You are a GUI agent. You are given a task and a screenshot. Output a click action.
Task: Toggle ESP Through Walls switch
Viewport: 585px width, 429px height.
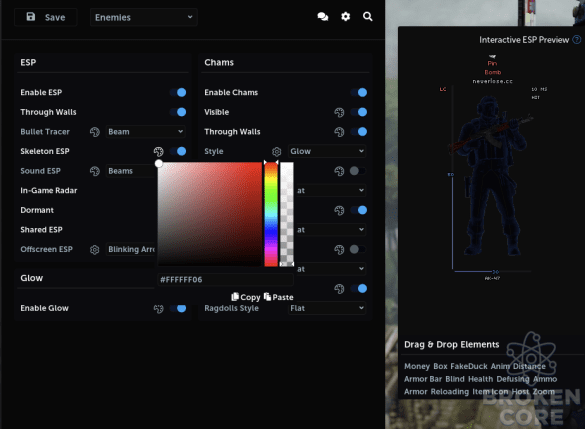(x=178, y=112)
